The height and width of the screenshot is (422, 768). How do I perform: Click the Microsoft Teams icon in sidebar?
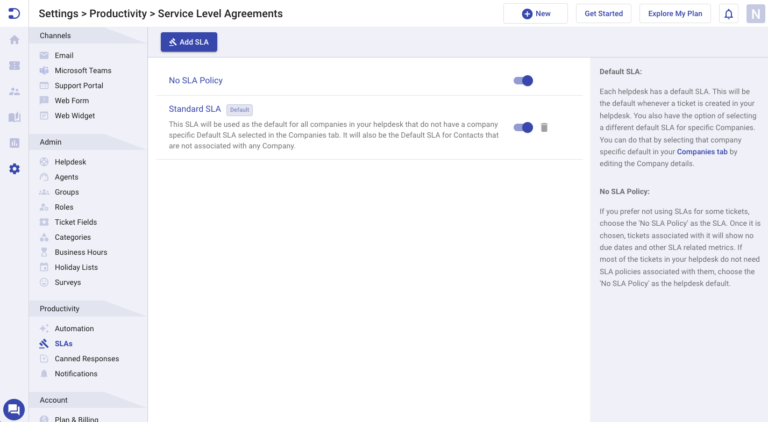(44, 70)
